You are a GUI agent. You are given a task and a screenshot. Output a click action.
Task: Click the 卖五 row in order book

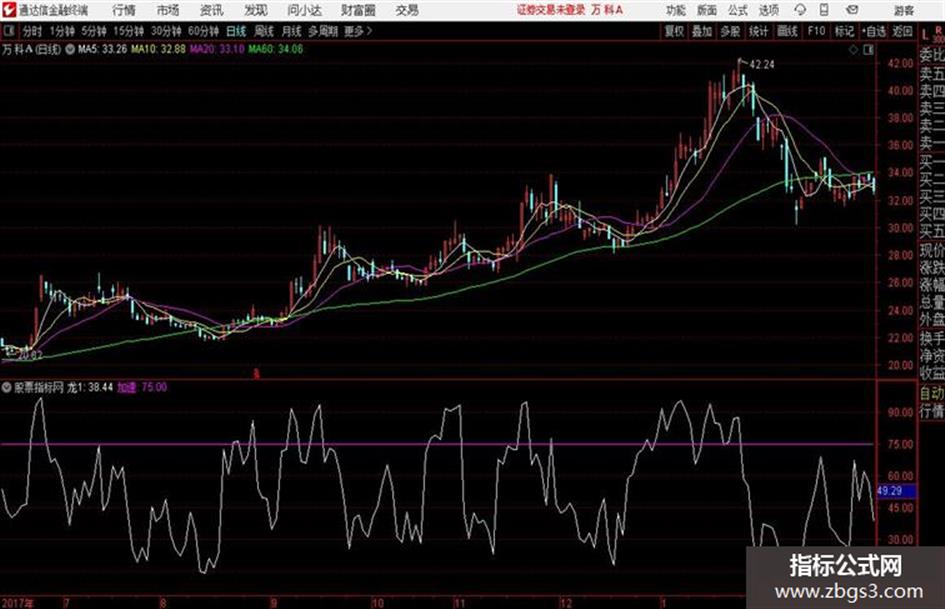(x=932, y=74)
